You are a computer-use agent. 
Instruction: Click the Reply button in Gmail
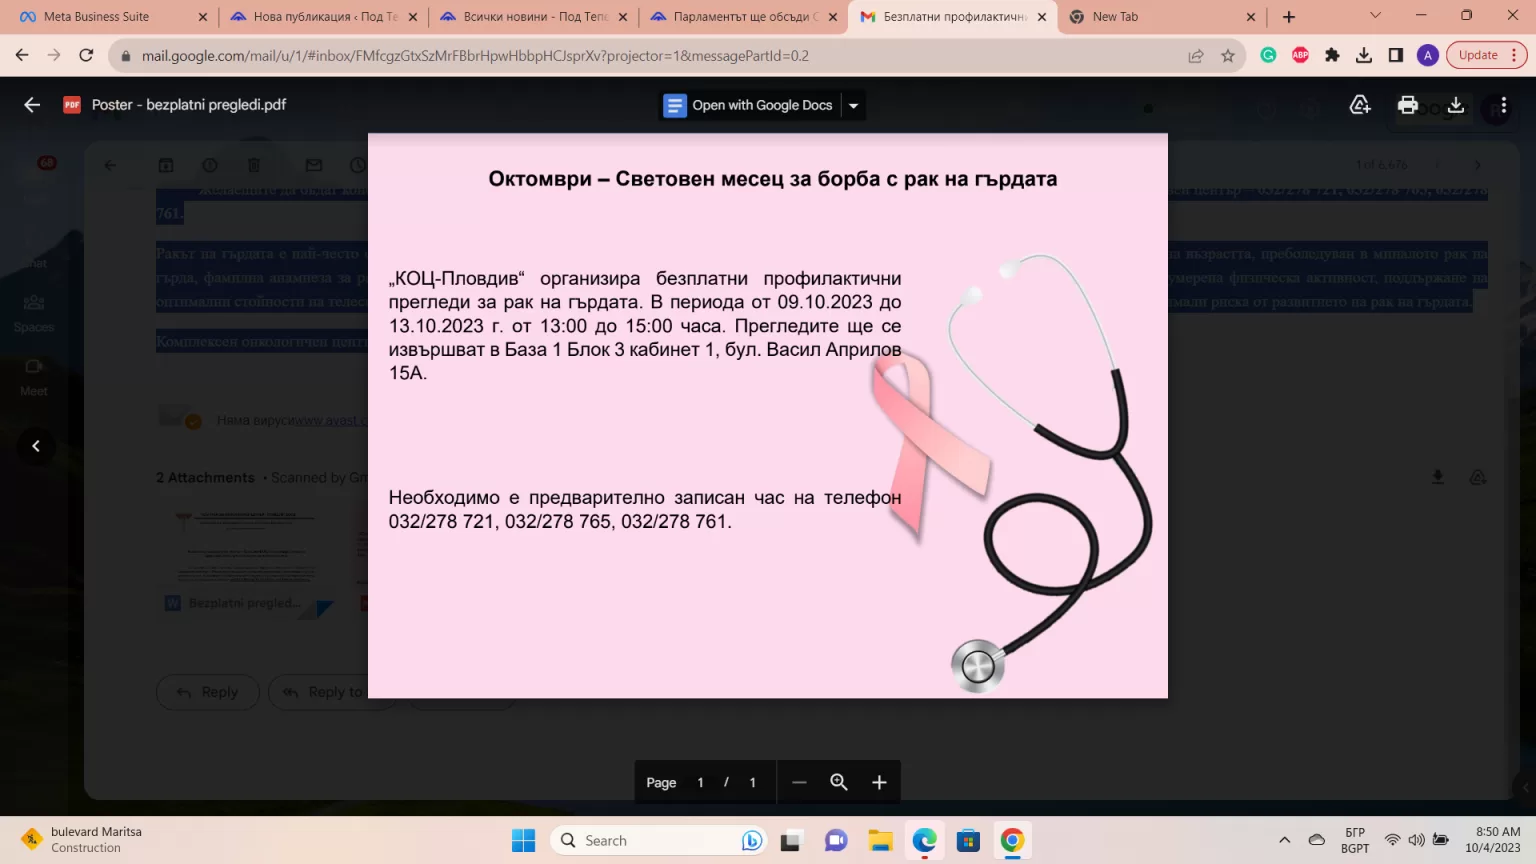tap(208, 692)
